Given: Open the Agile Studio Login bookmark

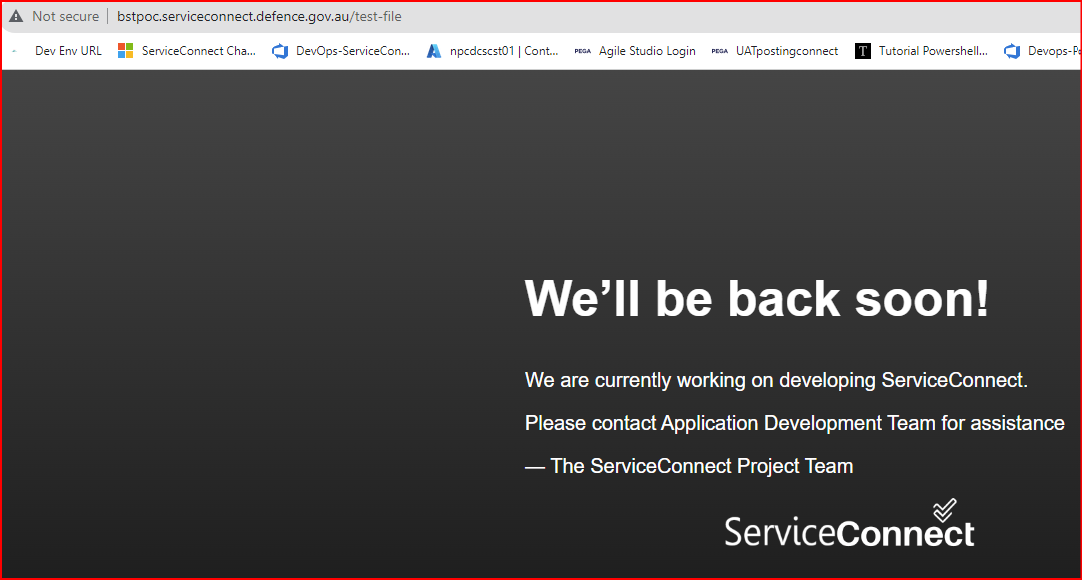Looking at the screenshot, I should pos(647,50).
